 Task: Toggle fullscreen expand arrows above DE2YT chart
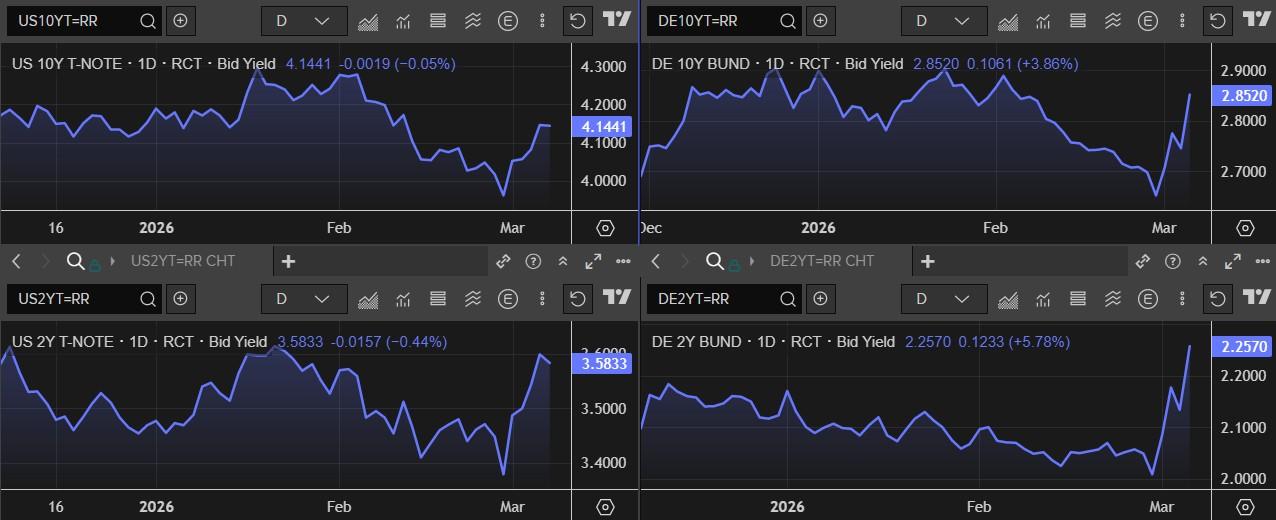pos(1232,261)
